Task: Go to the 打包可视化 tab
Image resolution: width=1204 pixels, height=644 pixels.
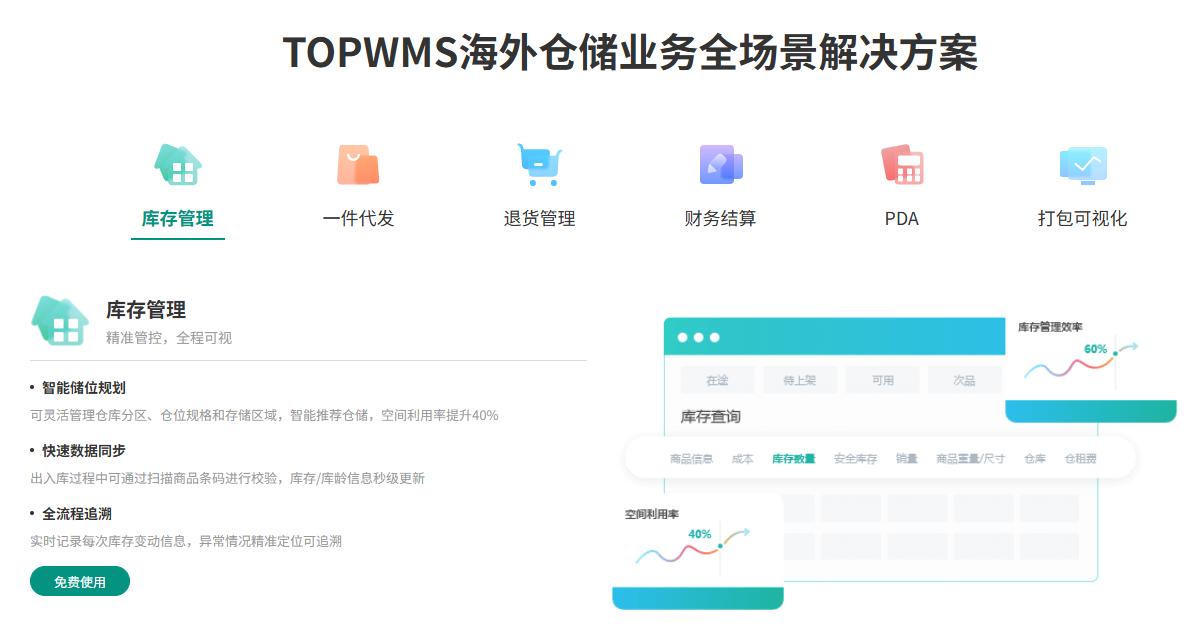Action: [x=1082, y=219]
